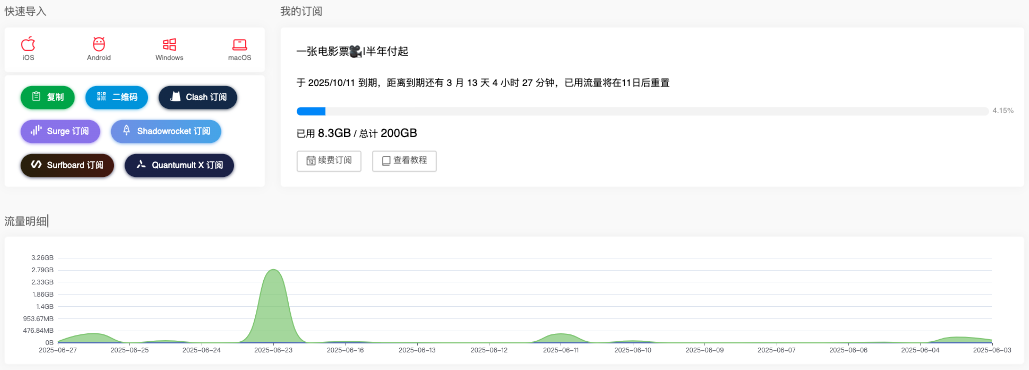Click the iOS label text
The image size is (1029, 370).
(28, 58)
